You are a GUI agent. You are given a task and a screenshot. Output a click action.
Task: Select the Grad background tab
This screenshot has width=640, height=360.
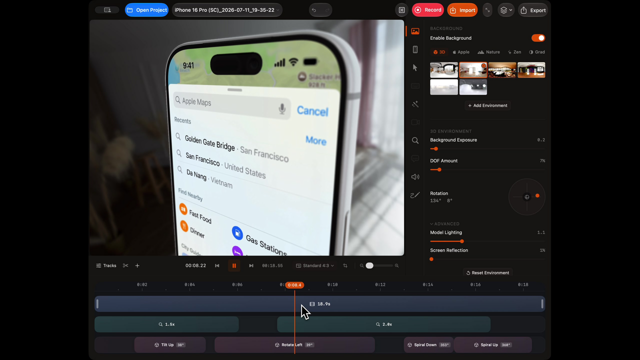coord(537,52)
